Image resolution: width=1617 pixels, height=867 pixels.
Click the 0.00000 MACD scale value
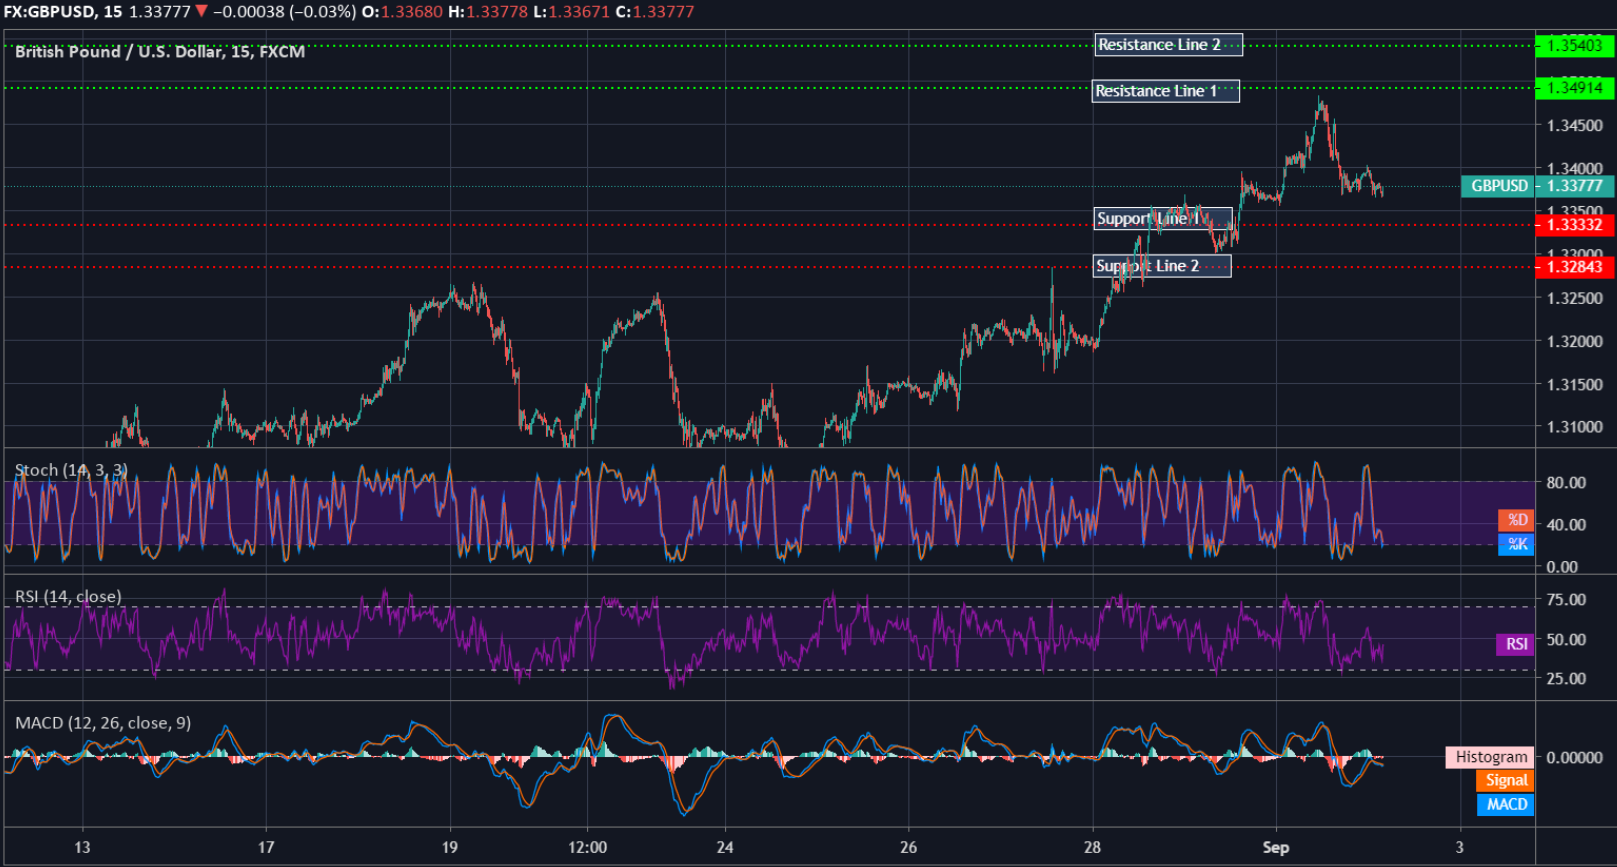1575,758
